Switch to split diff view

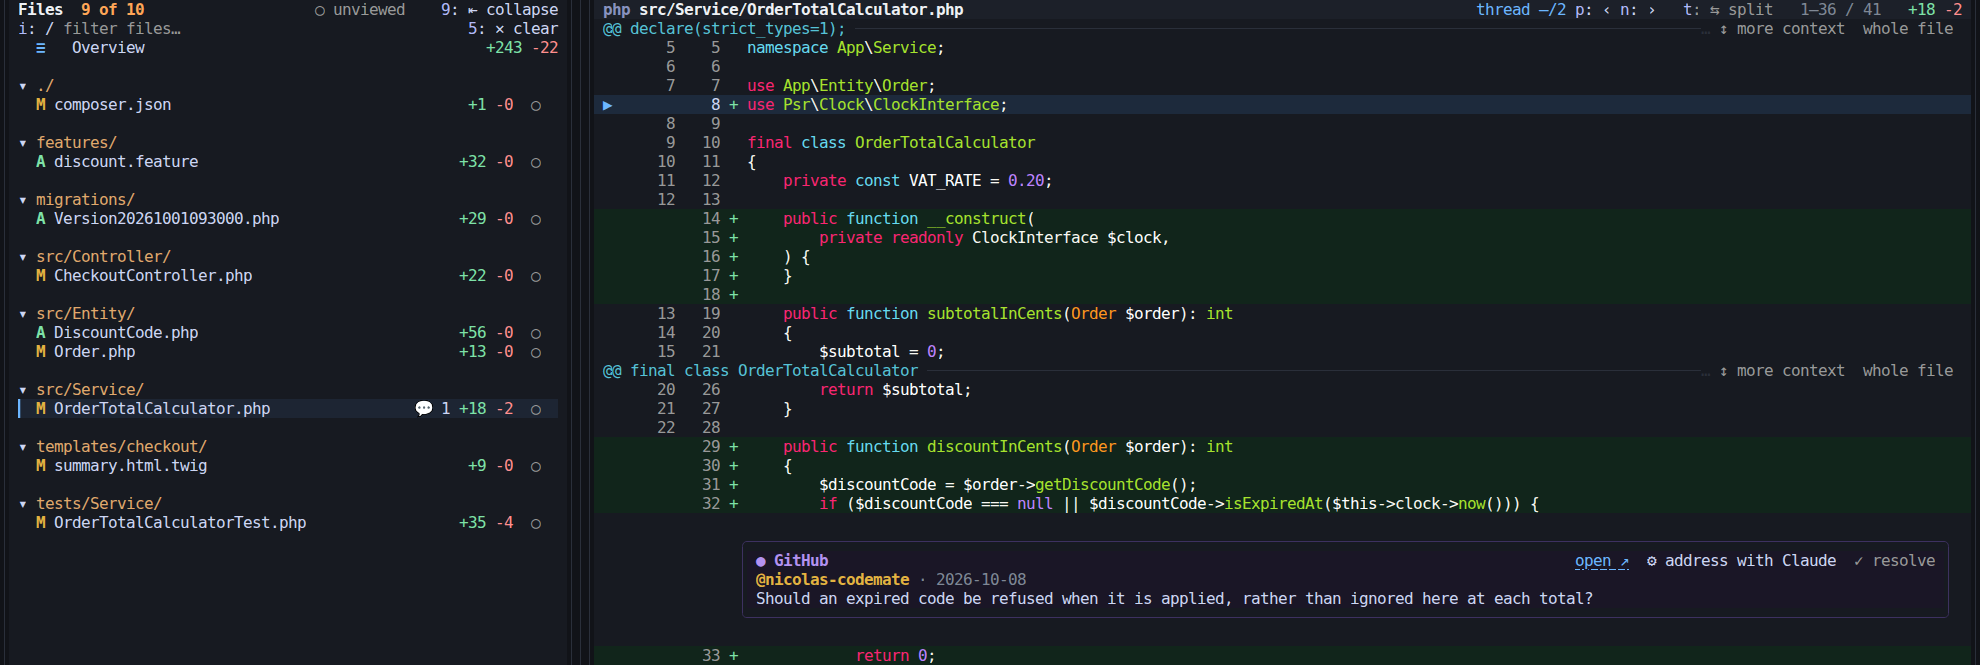(x=1728, y=10)
